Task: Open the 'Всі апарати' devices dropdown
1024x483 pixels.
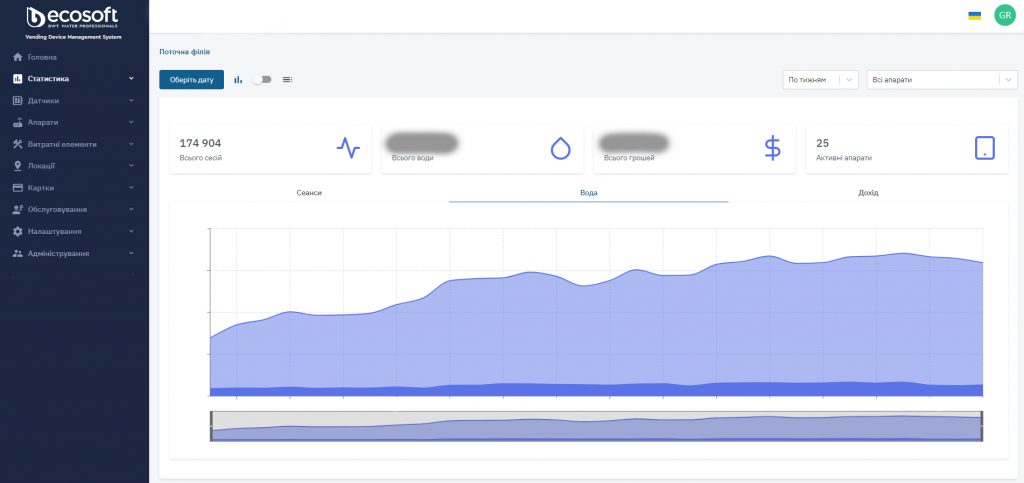Action: (942, 80)
